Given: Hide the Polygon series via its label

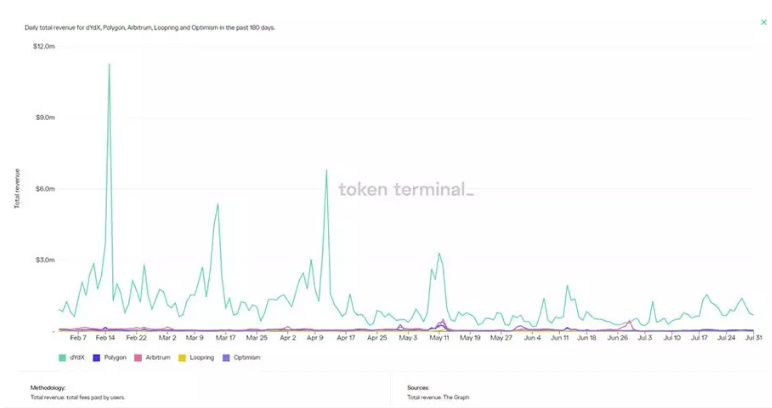Looking at the screenshot, I should 114,357.
